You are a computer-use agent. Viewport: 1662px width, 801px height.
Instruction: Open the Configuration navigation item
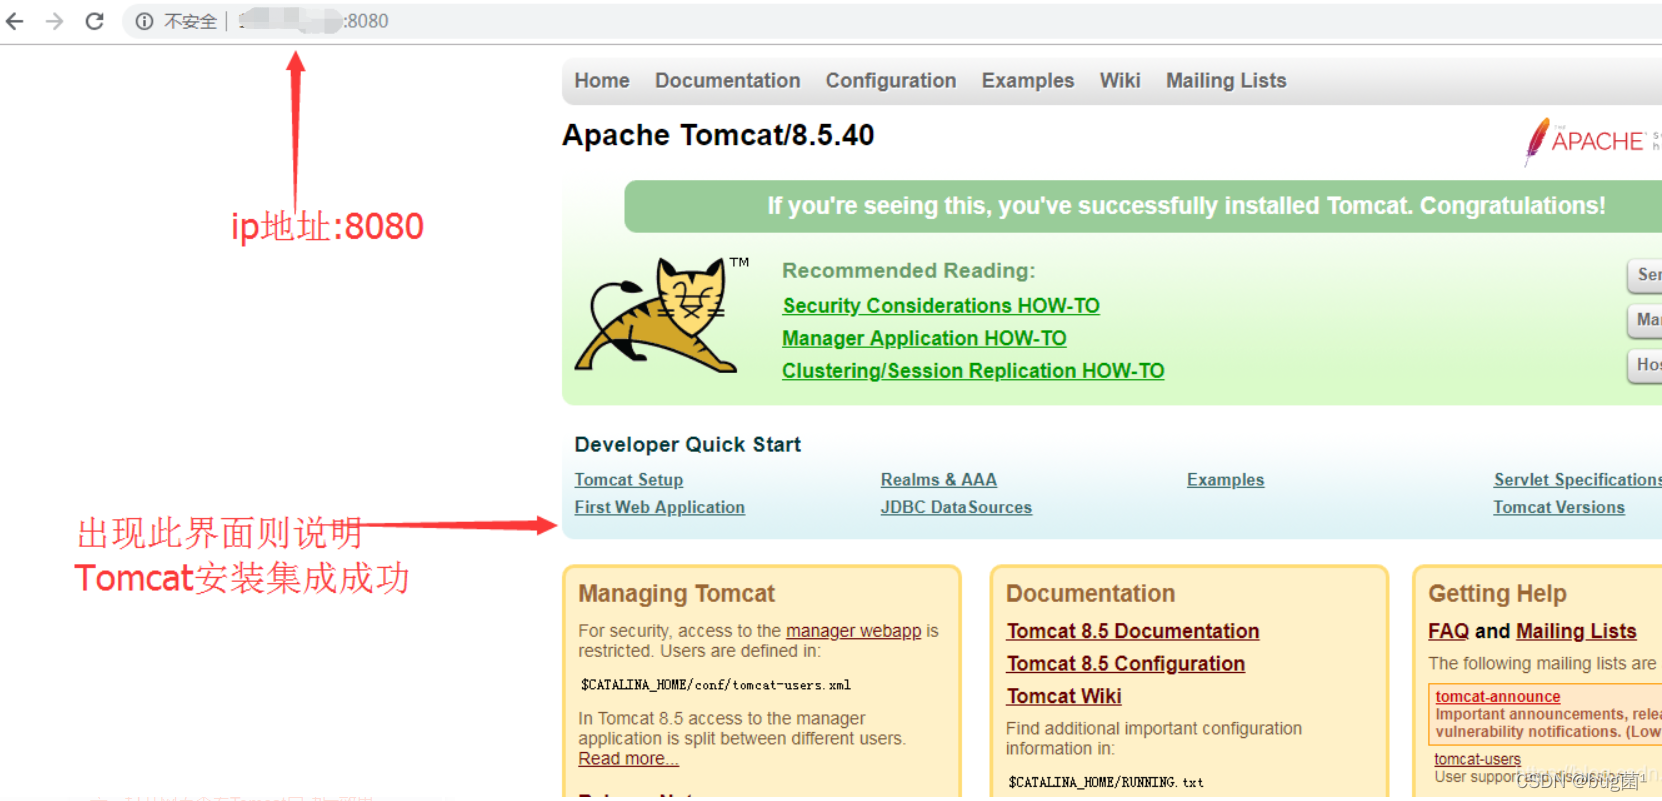point(890,80)
